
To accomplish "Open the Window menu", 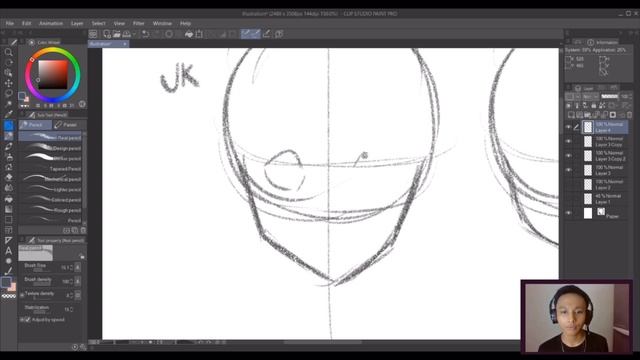I will pos(162,23).
